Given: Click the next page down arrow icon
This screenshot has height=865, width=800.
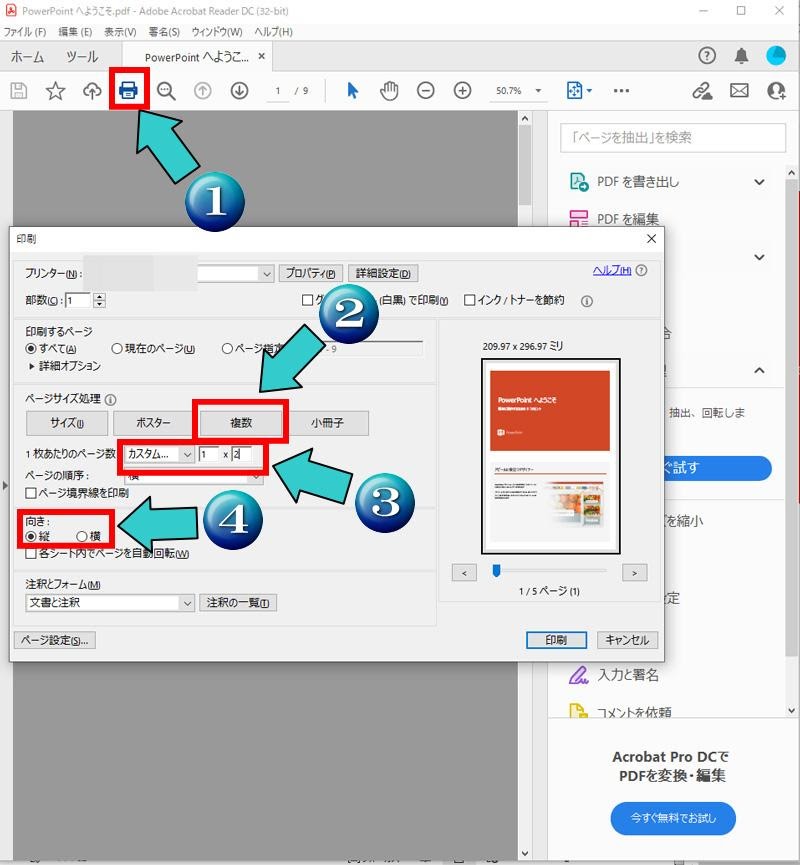Looking at the screenshot, I should tap(239, 90).
